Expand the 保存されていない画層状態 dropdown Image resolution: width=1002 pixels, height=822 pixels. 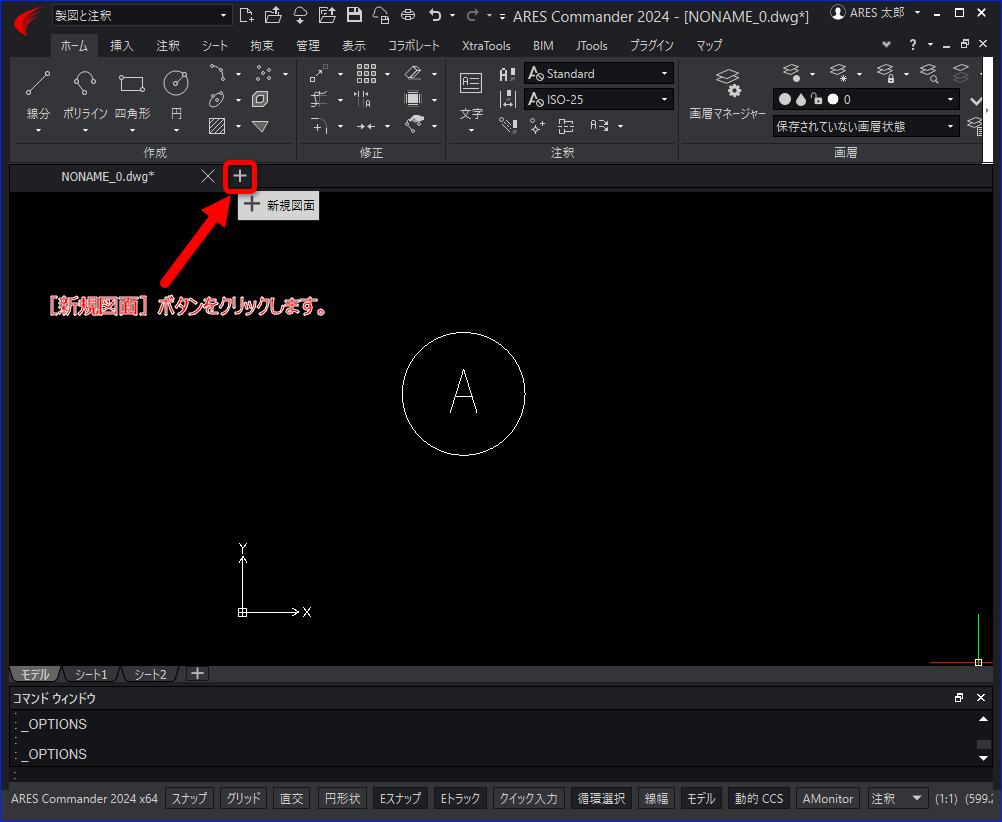866,127
